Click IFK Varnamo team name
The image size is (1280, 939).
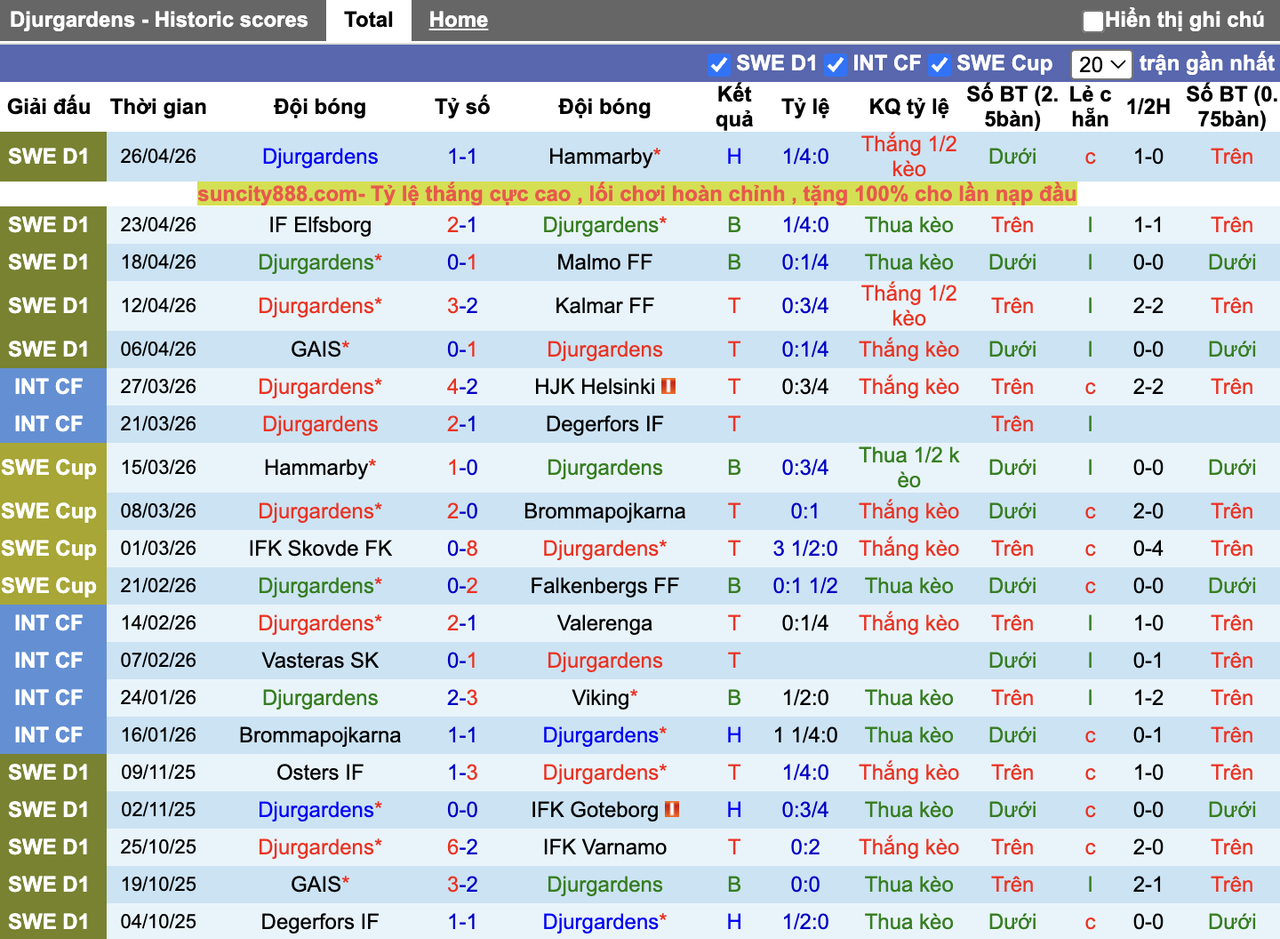click(x=605, y=848)
